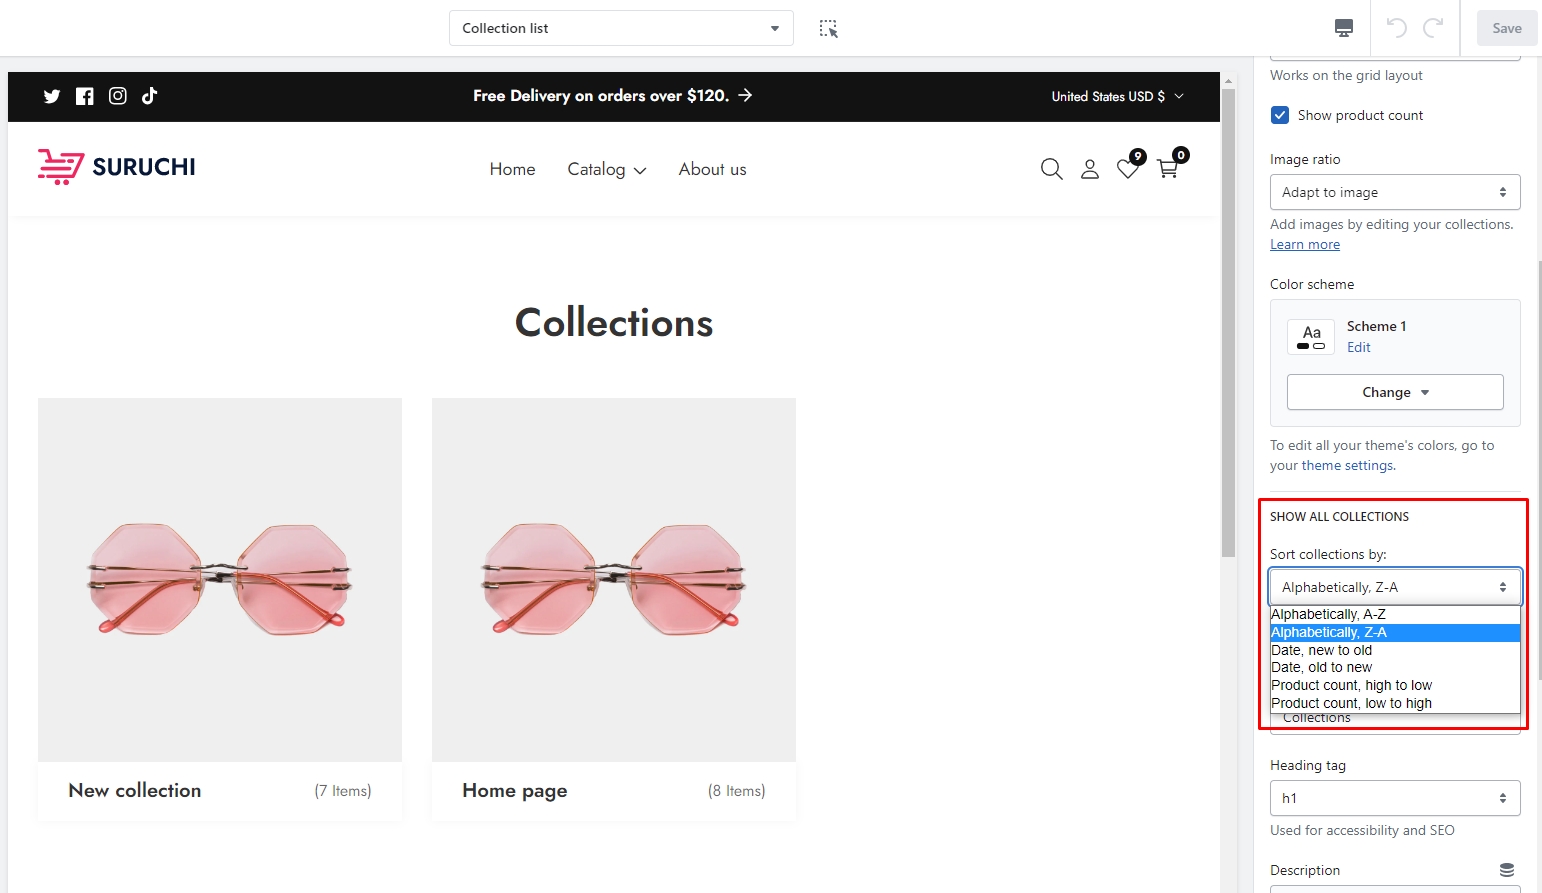
Task: Open the TikTok social icon
Action: pos(150,96)
